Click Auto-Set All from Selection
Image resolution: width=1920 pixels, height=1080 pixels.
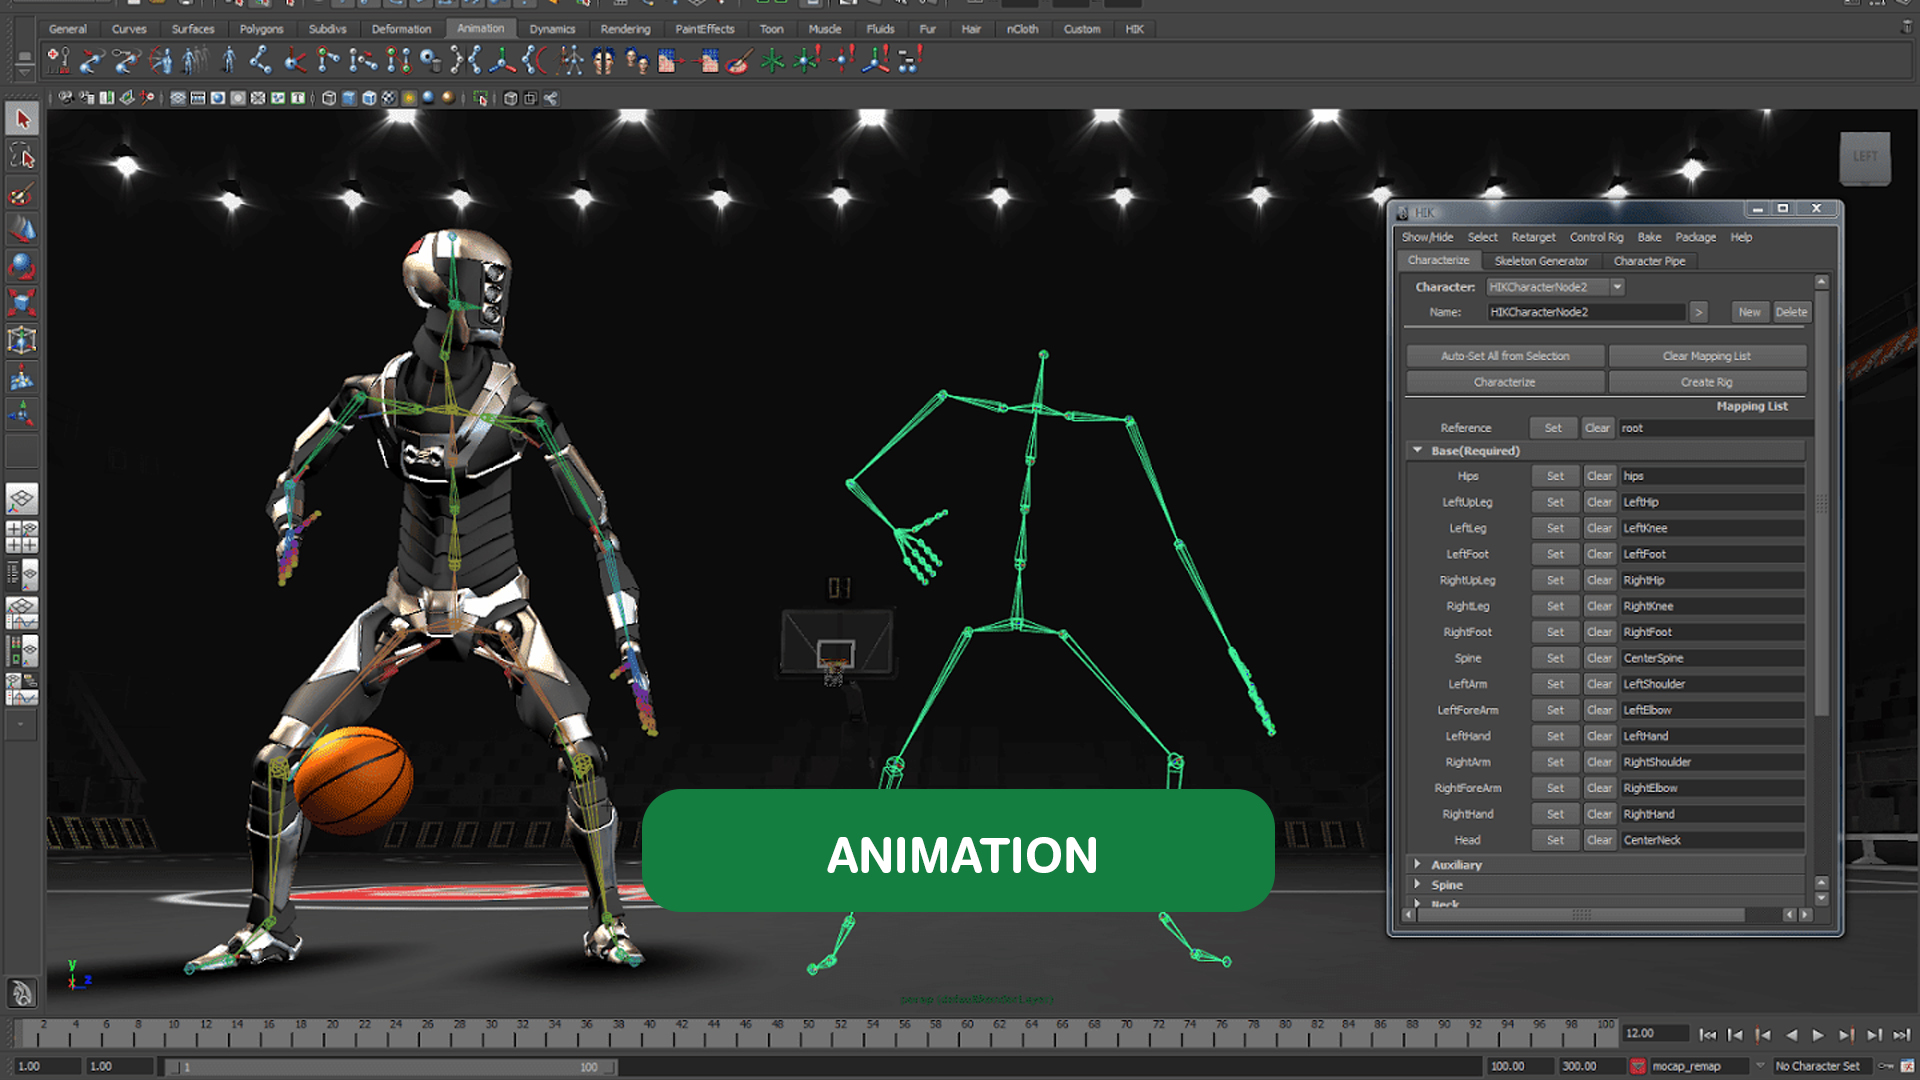(1505, 355)
